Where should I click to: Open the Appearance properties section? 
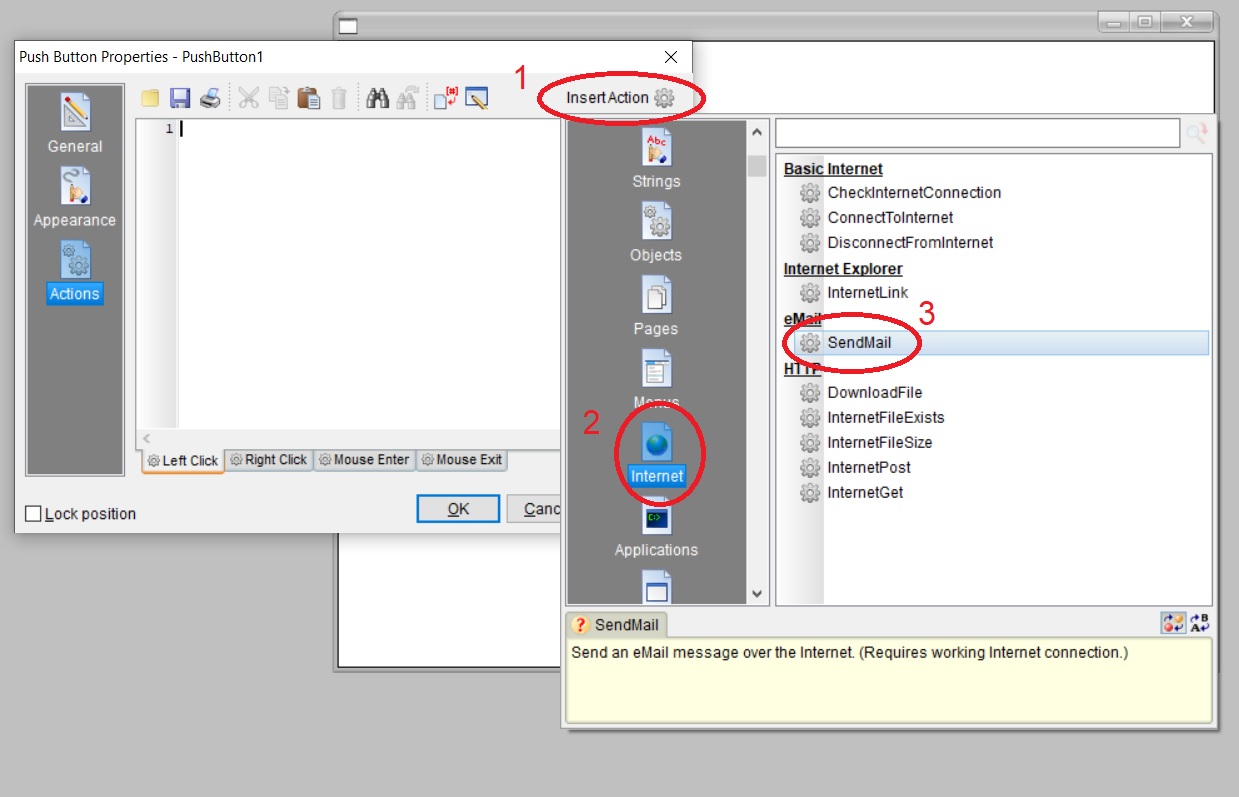(75, 198)
